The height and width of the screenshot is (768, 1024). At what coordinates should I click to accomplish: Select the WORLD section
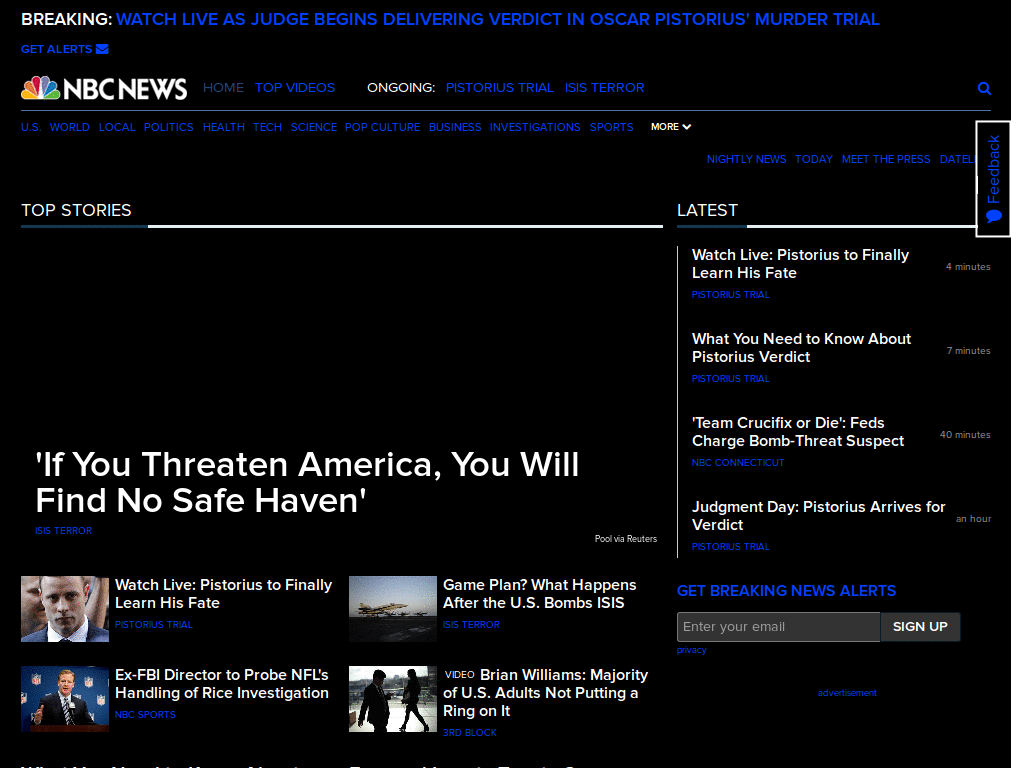(69, 127)
